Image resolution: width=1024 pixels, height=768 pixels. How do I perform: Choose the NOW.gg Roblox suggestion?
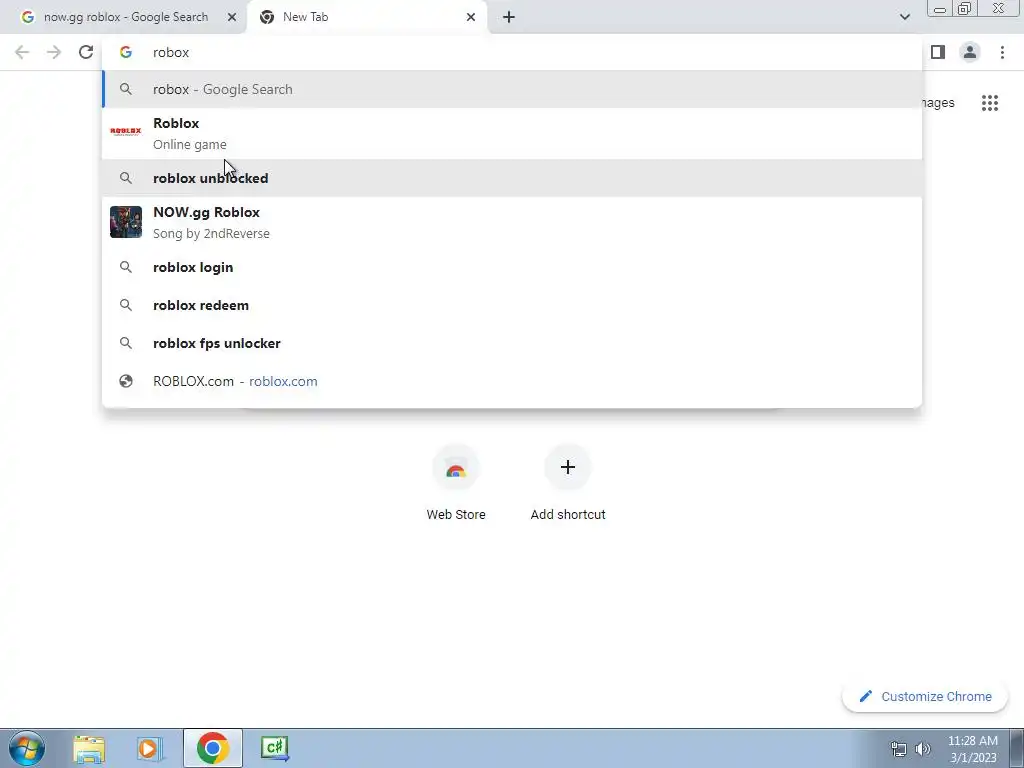(x=512, y=222)
